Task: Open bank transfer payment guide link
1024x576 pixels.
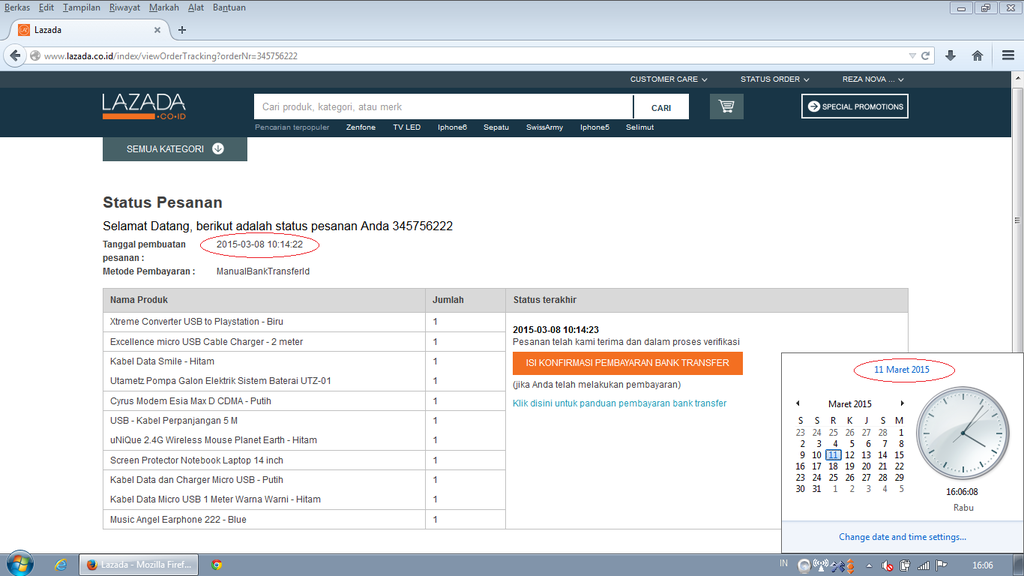Action: click(619, 404)
